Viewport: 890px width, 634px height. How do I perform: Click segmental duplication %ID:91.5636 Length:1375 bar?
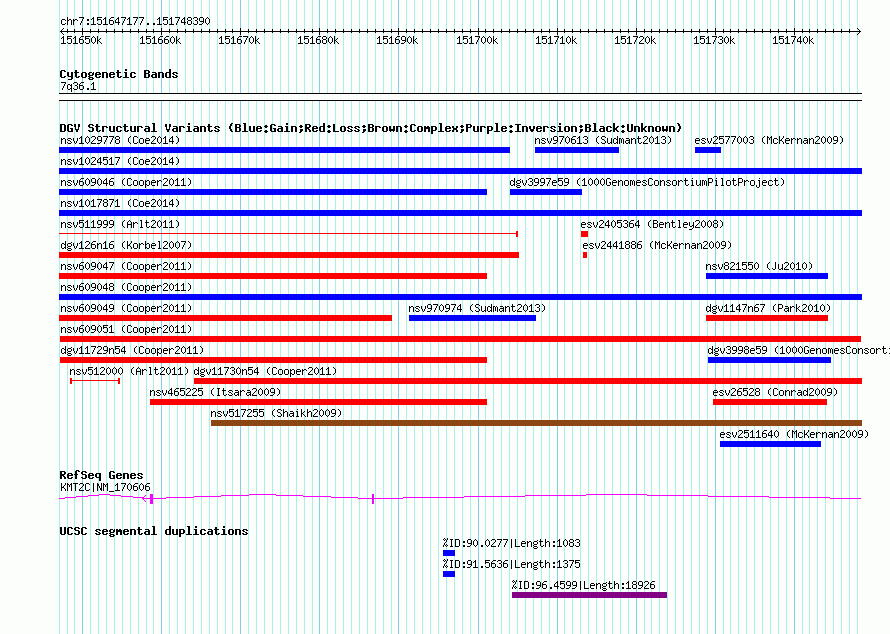coord(449,574)
